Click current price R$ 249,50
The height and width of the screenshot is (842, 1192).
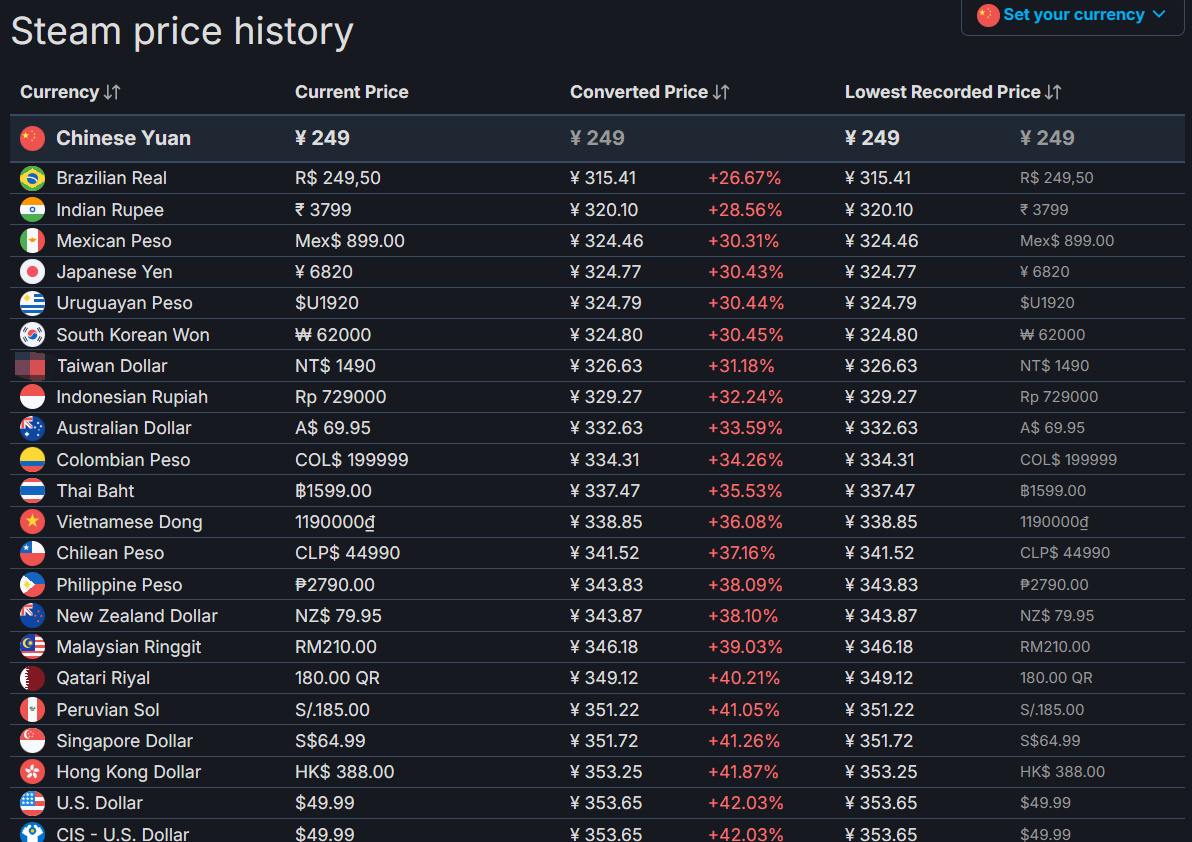click(338, 178)
